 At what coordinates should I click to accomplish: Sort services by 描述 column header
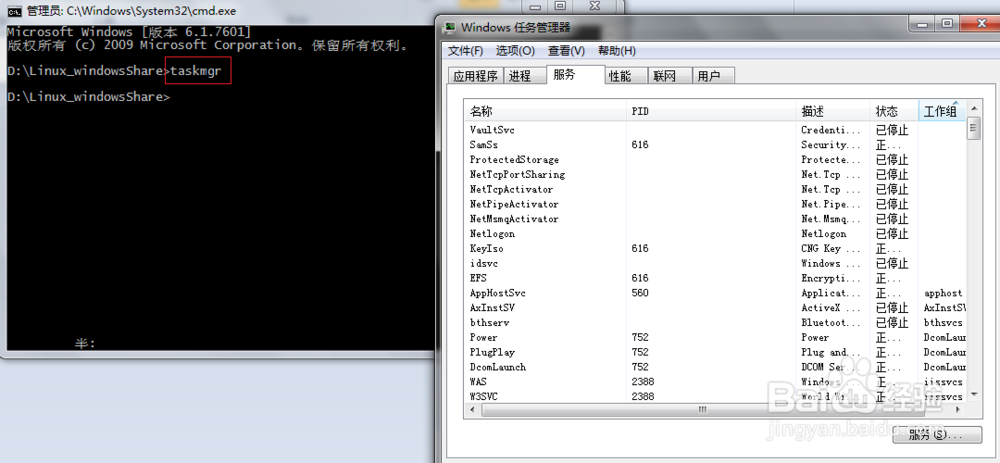(834, 112)
